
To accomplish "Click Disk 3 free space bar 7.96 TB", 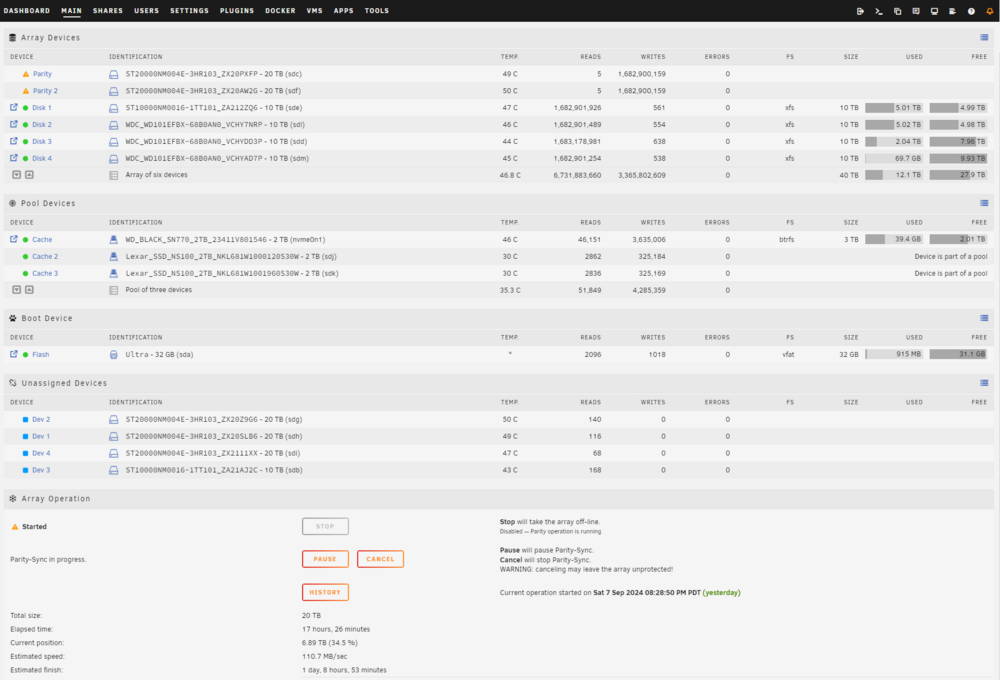I will click(958, 142).
